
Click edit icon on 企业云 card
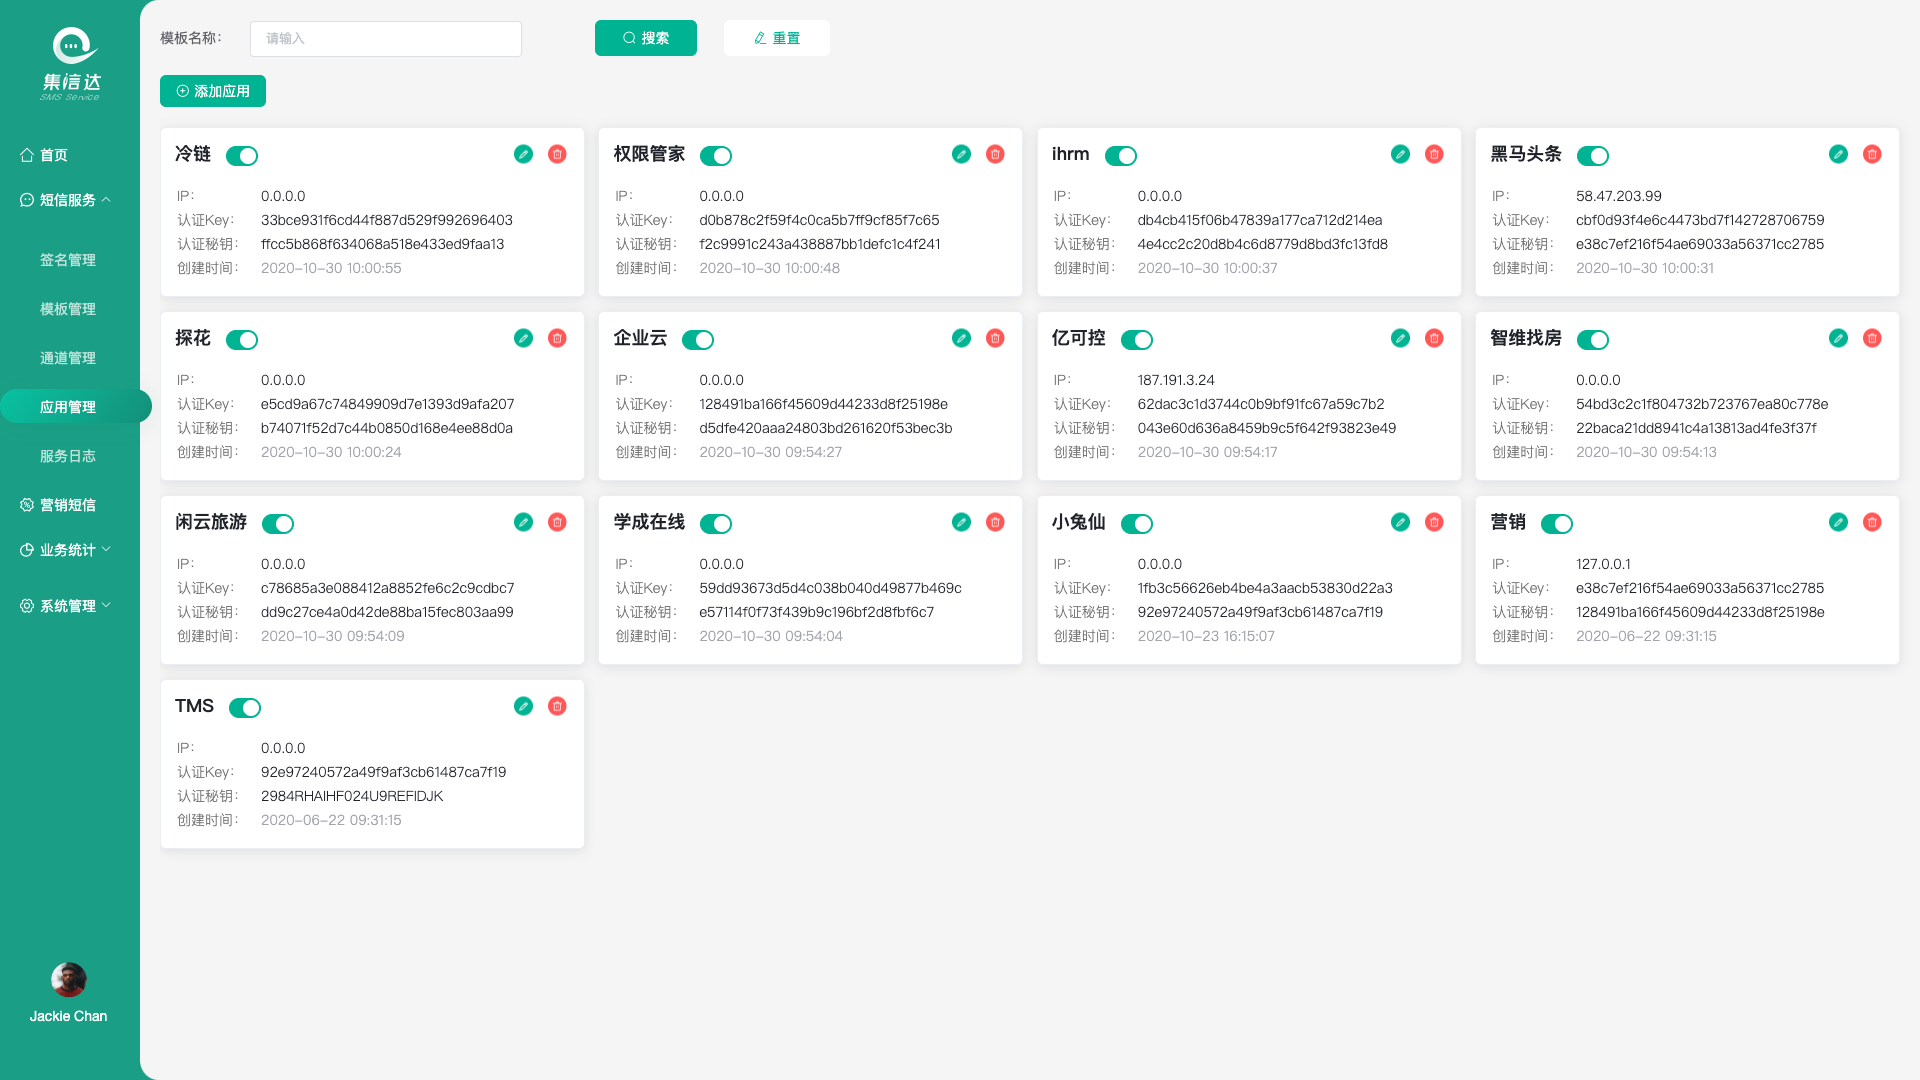coord(961,338)
